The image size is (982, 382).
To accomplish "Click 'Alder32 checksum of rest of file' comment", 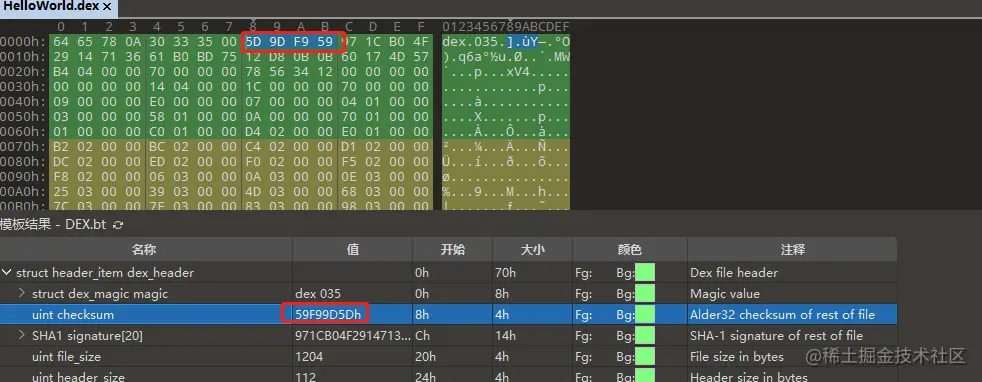I will click(x=782, y=315).
